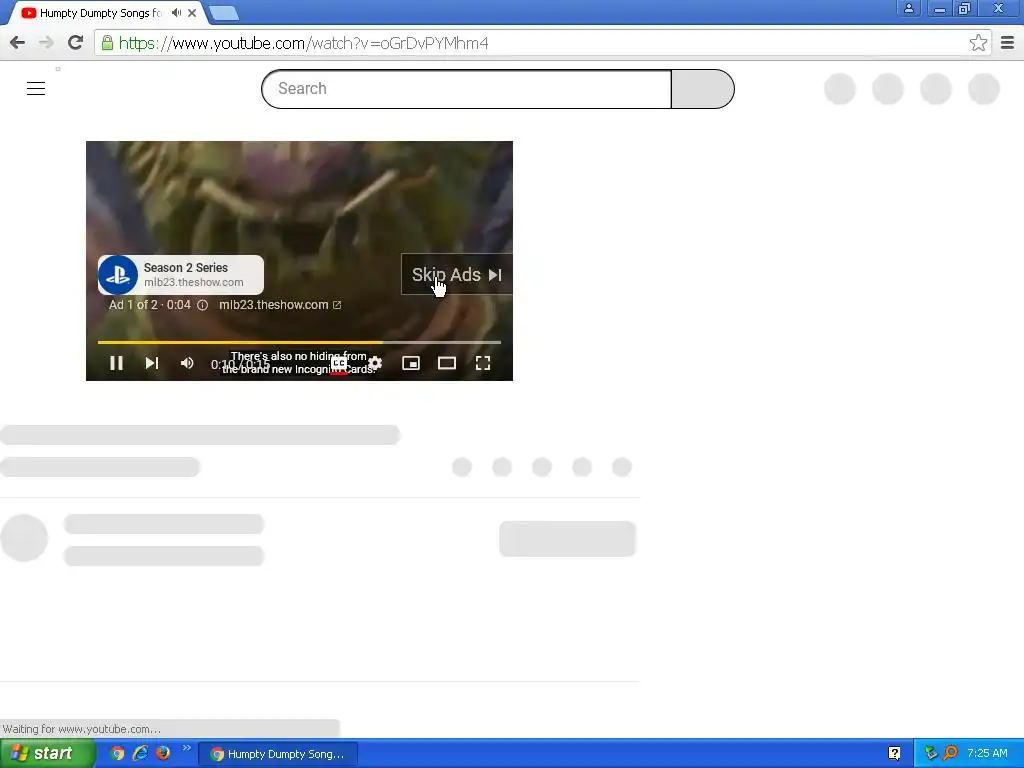Image resolution: width=1024 pixels, height=768 pixels.
Task: Pause the video playback
Action: (x=116, y=363)
